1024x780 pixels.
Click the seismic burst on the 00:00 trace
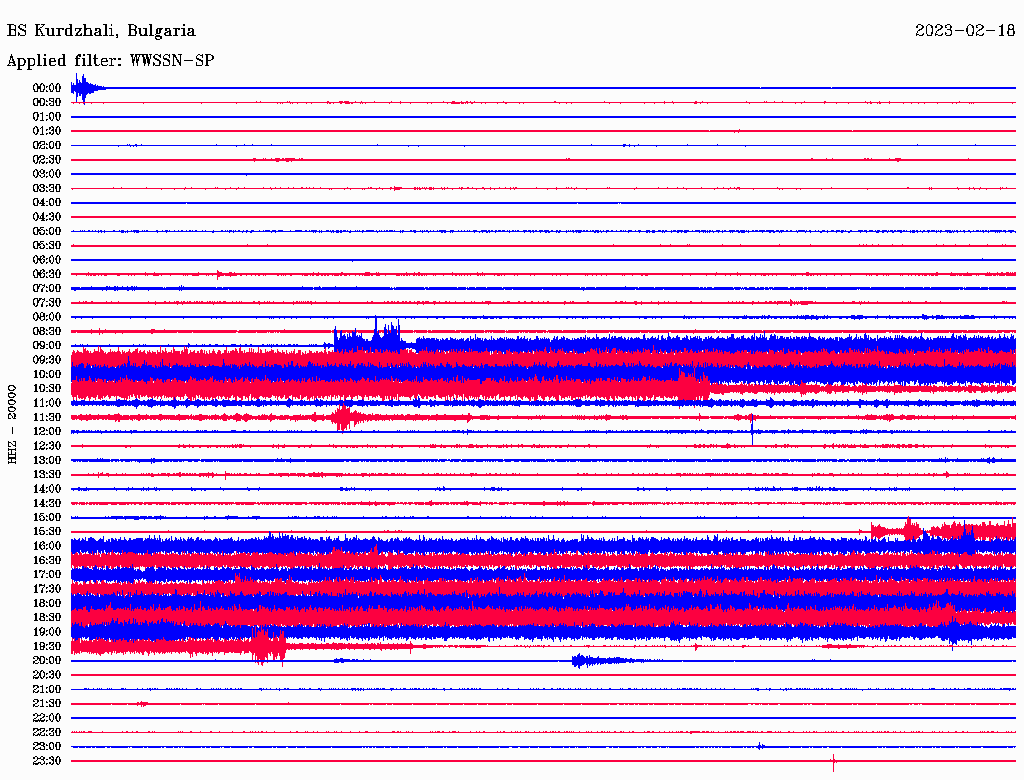[87, 88]
